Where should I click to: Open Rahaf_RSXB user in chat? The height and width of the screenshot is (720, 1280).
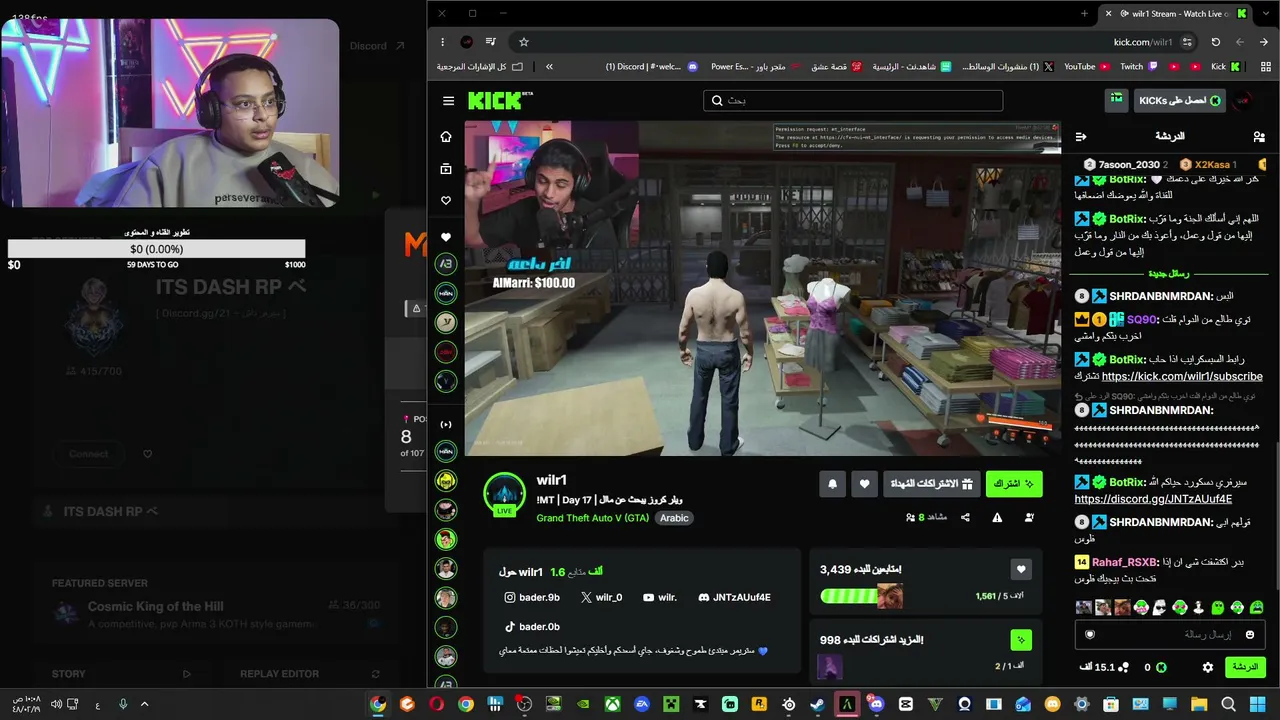click(1123, 562)
